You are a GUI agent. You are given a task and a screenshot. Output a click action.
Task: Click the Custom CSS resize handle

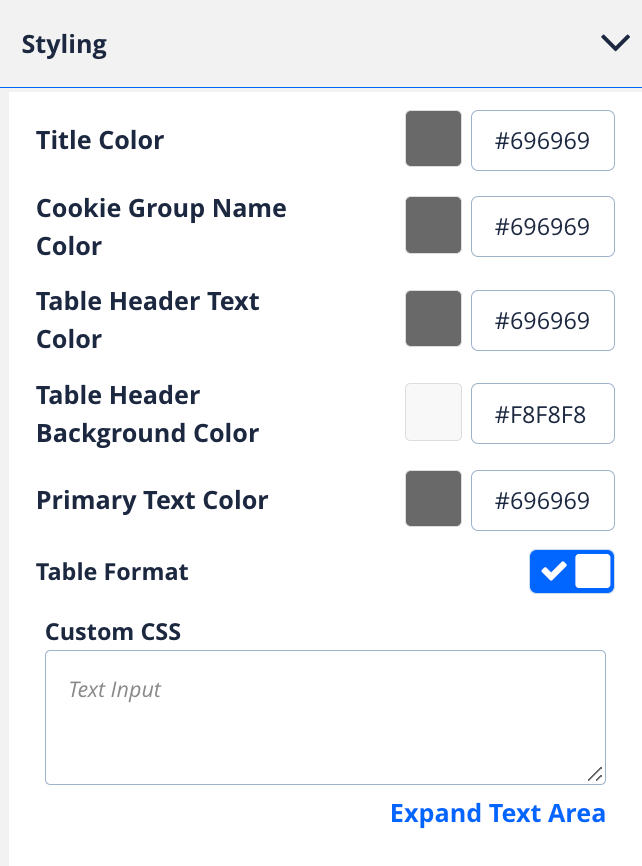pyautogui.click(x=596, y=774)
